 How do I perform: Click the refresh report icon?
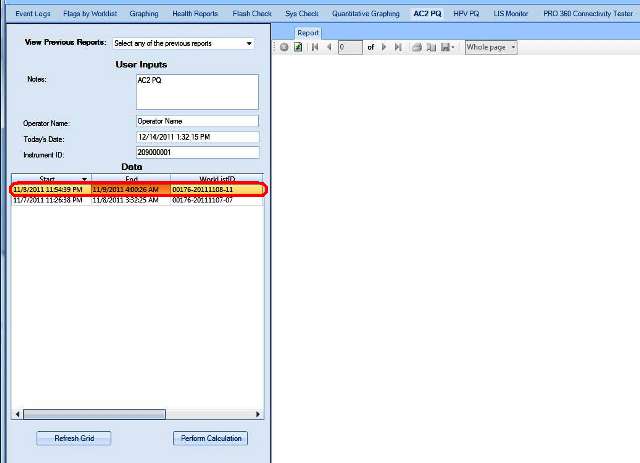tap(298, 47)
